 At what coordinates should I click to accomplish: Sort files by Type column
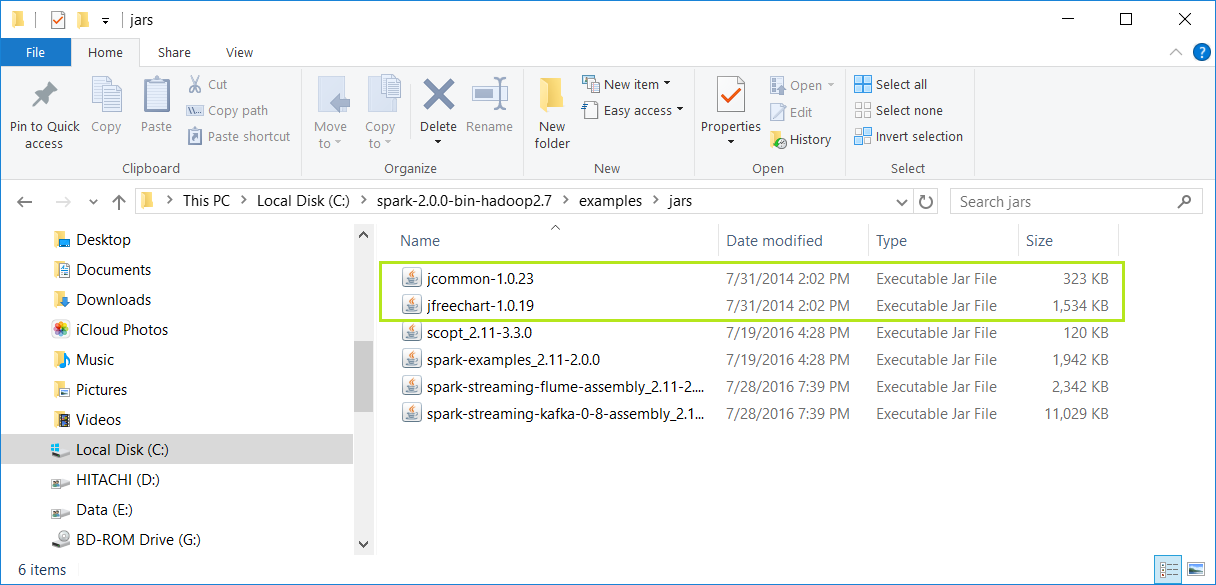[x=891, y=241]
